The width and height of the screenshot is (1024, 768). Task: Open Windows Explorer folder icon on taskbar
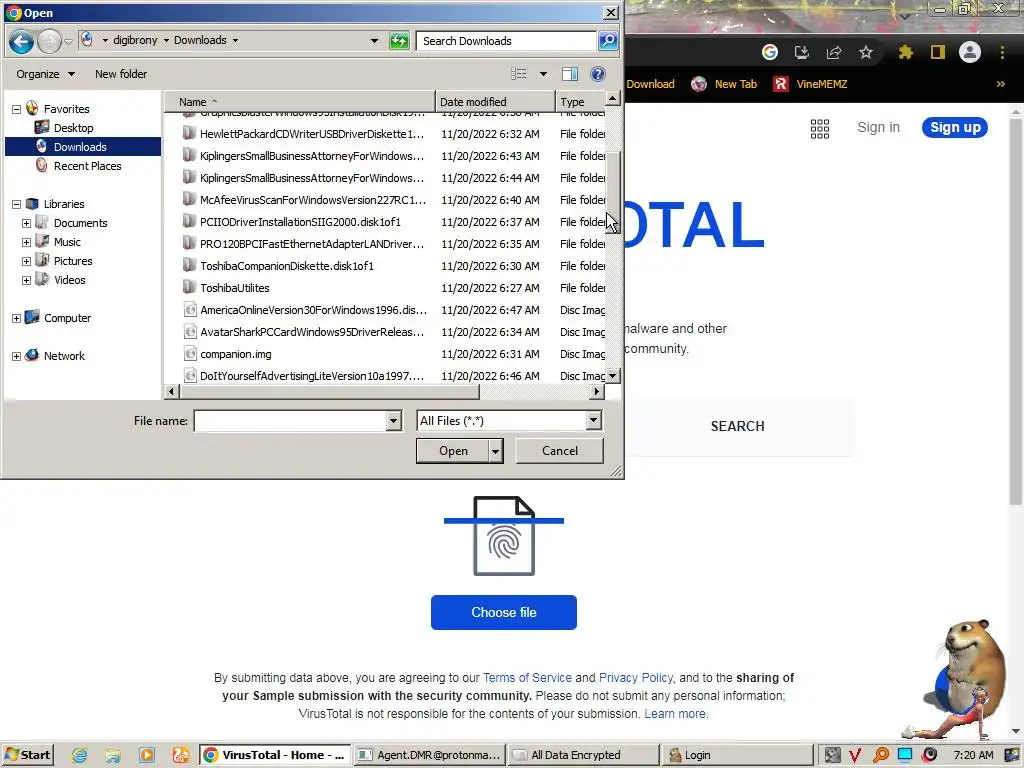(113, 755)
